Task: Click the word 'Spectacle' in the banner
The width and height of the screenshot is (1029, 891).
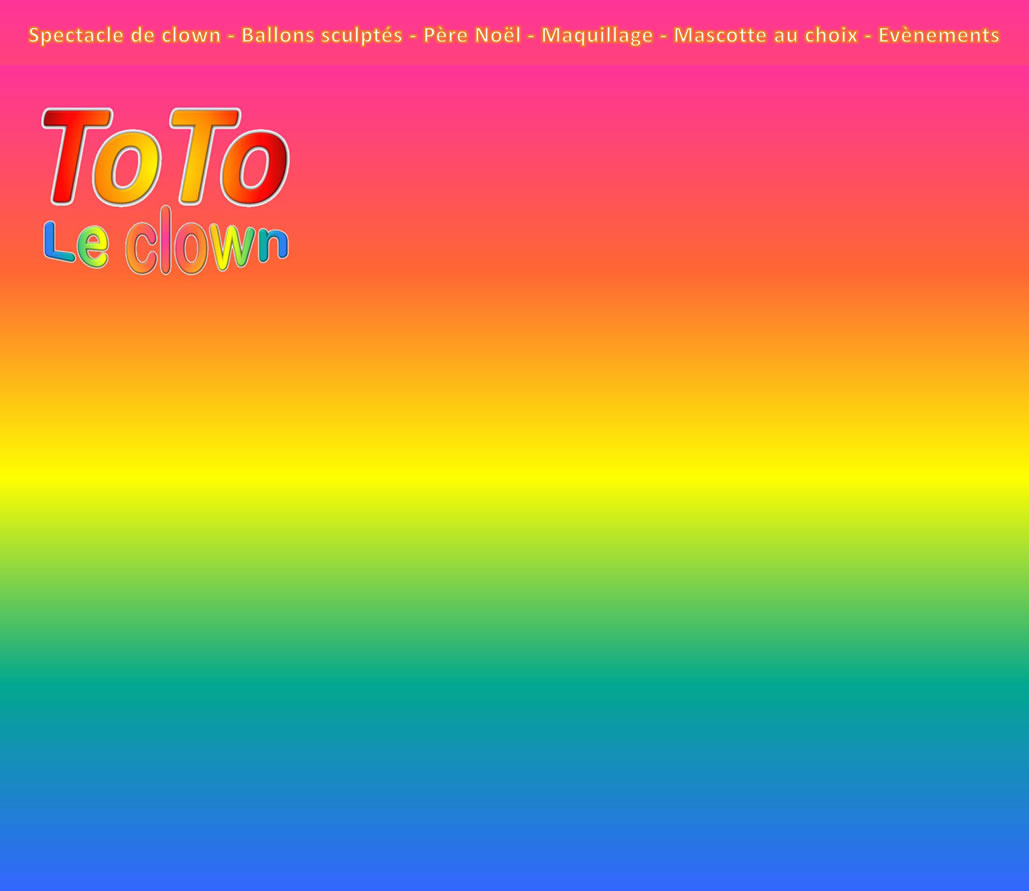Action: click(71, 36)
